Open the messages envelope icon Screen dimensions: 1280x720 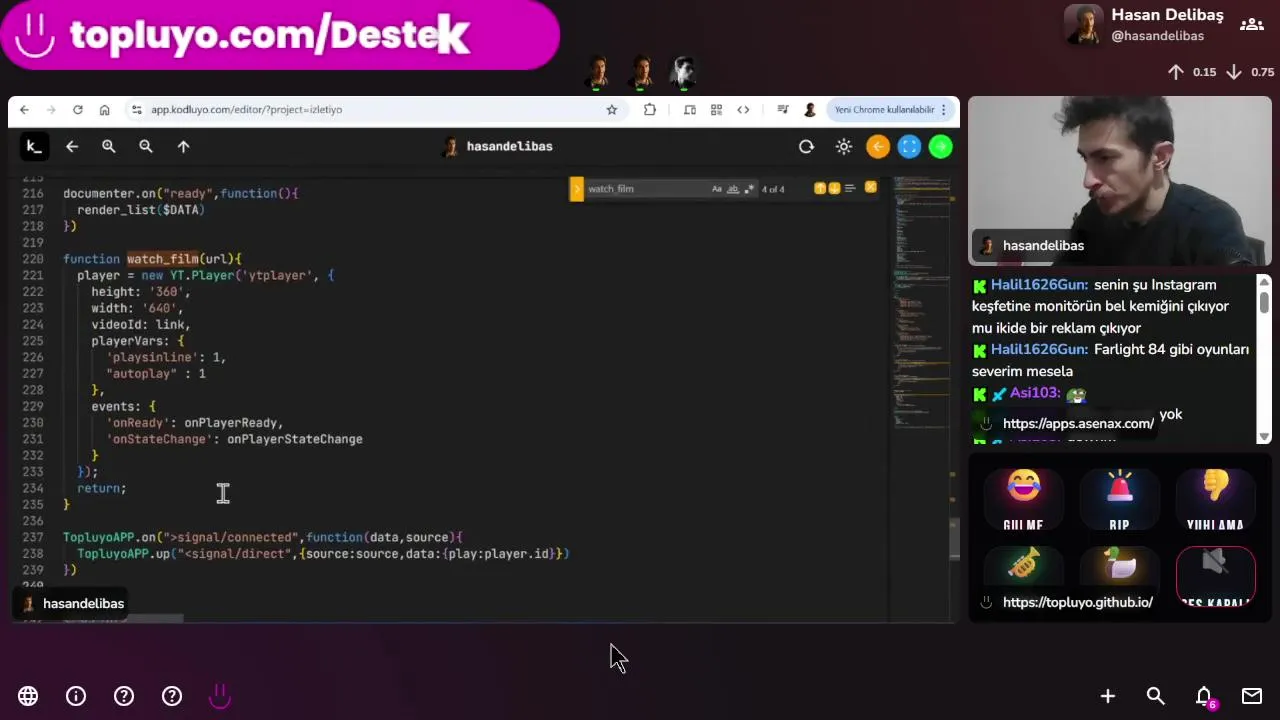click(1252, 696)
